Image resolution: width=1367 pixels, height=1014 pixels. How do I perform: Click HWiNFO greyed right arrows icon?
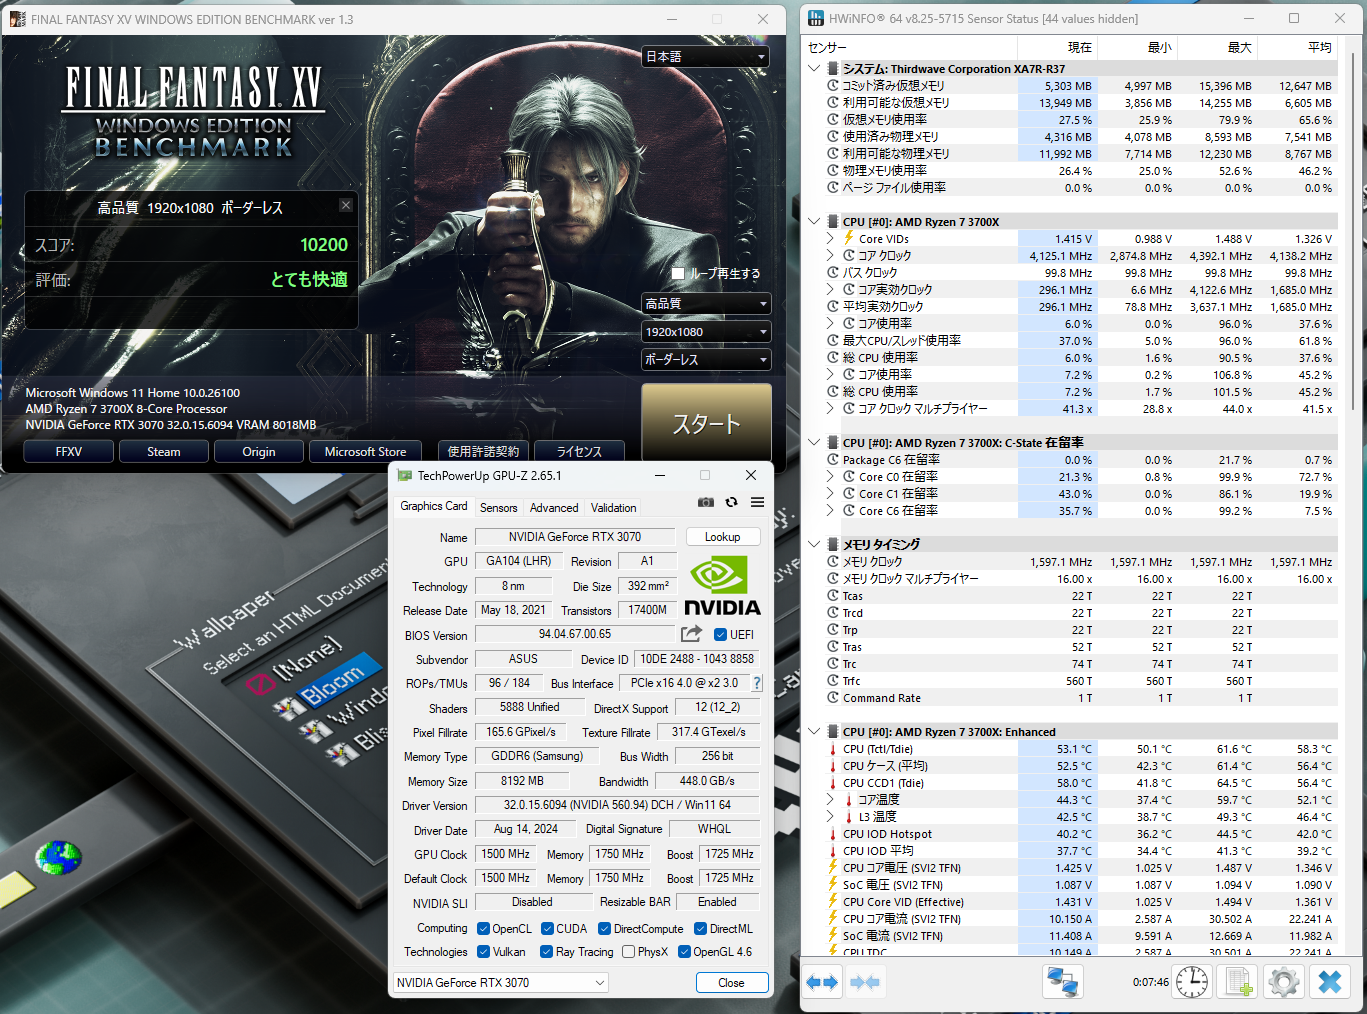[x=865, y=982]
